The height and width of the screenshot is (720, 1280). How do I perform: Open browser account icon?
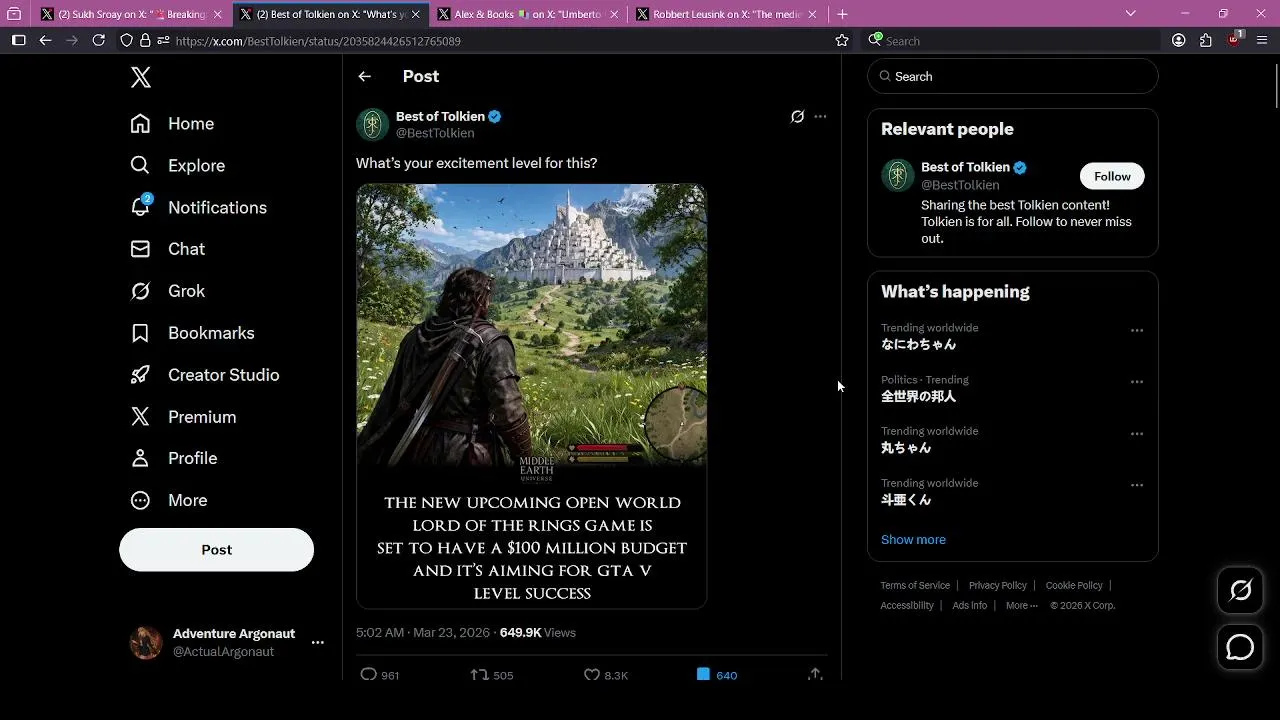tap(1179, 40)
